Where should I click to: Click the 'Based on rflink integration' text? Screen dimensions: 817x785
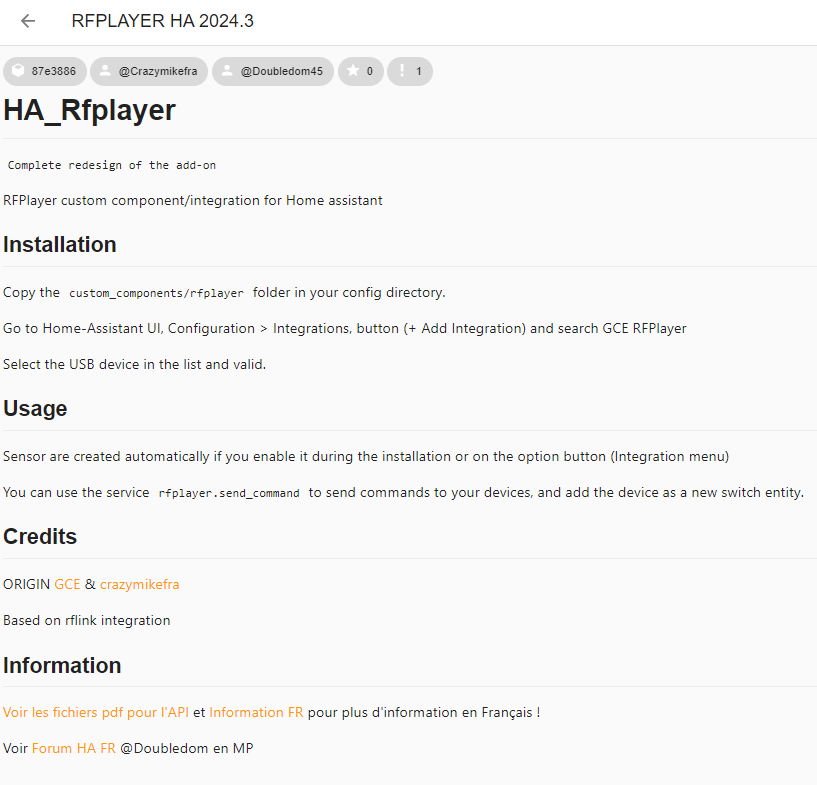click(x=86, y=620)
